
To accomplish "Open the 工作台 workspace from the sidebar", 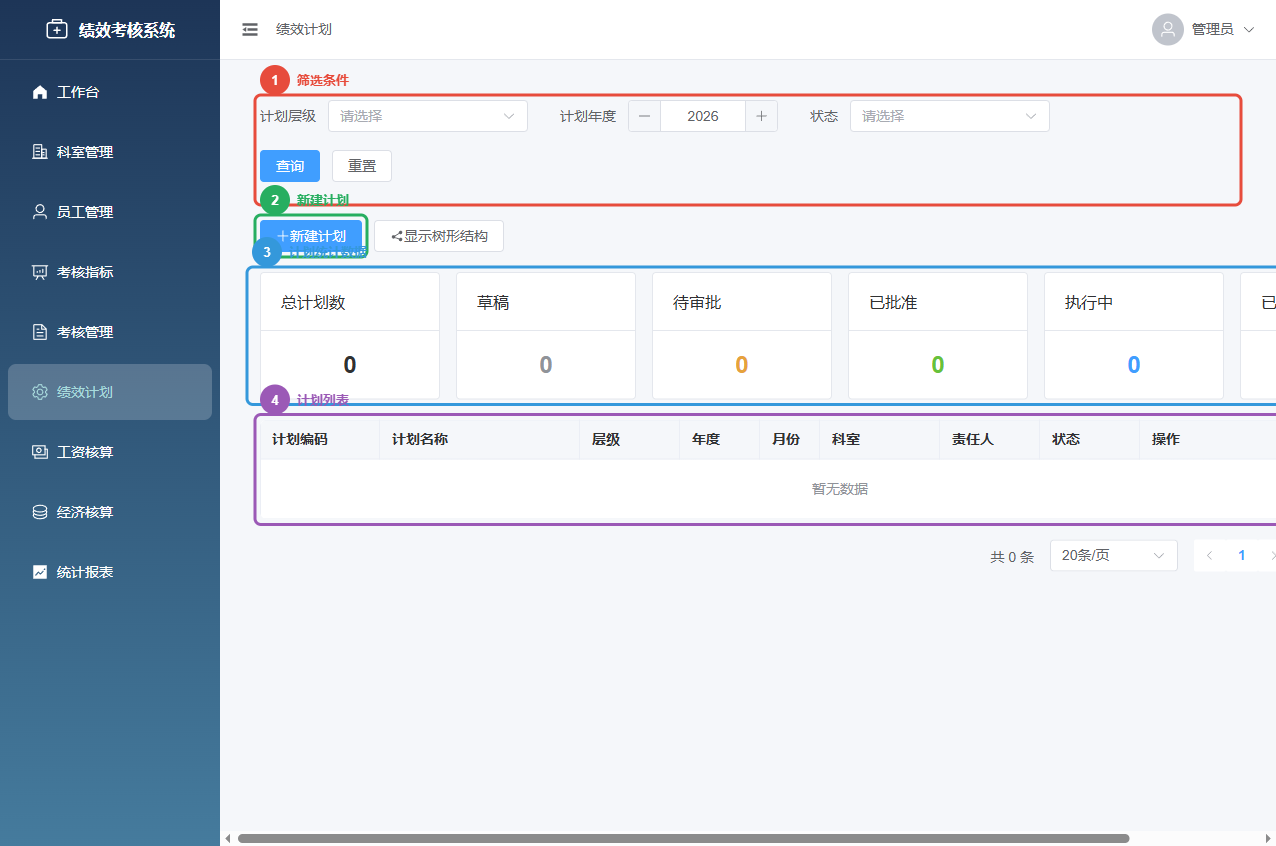I will [x=83, y=91].
